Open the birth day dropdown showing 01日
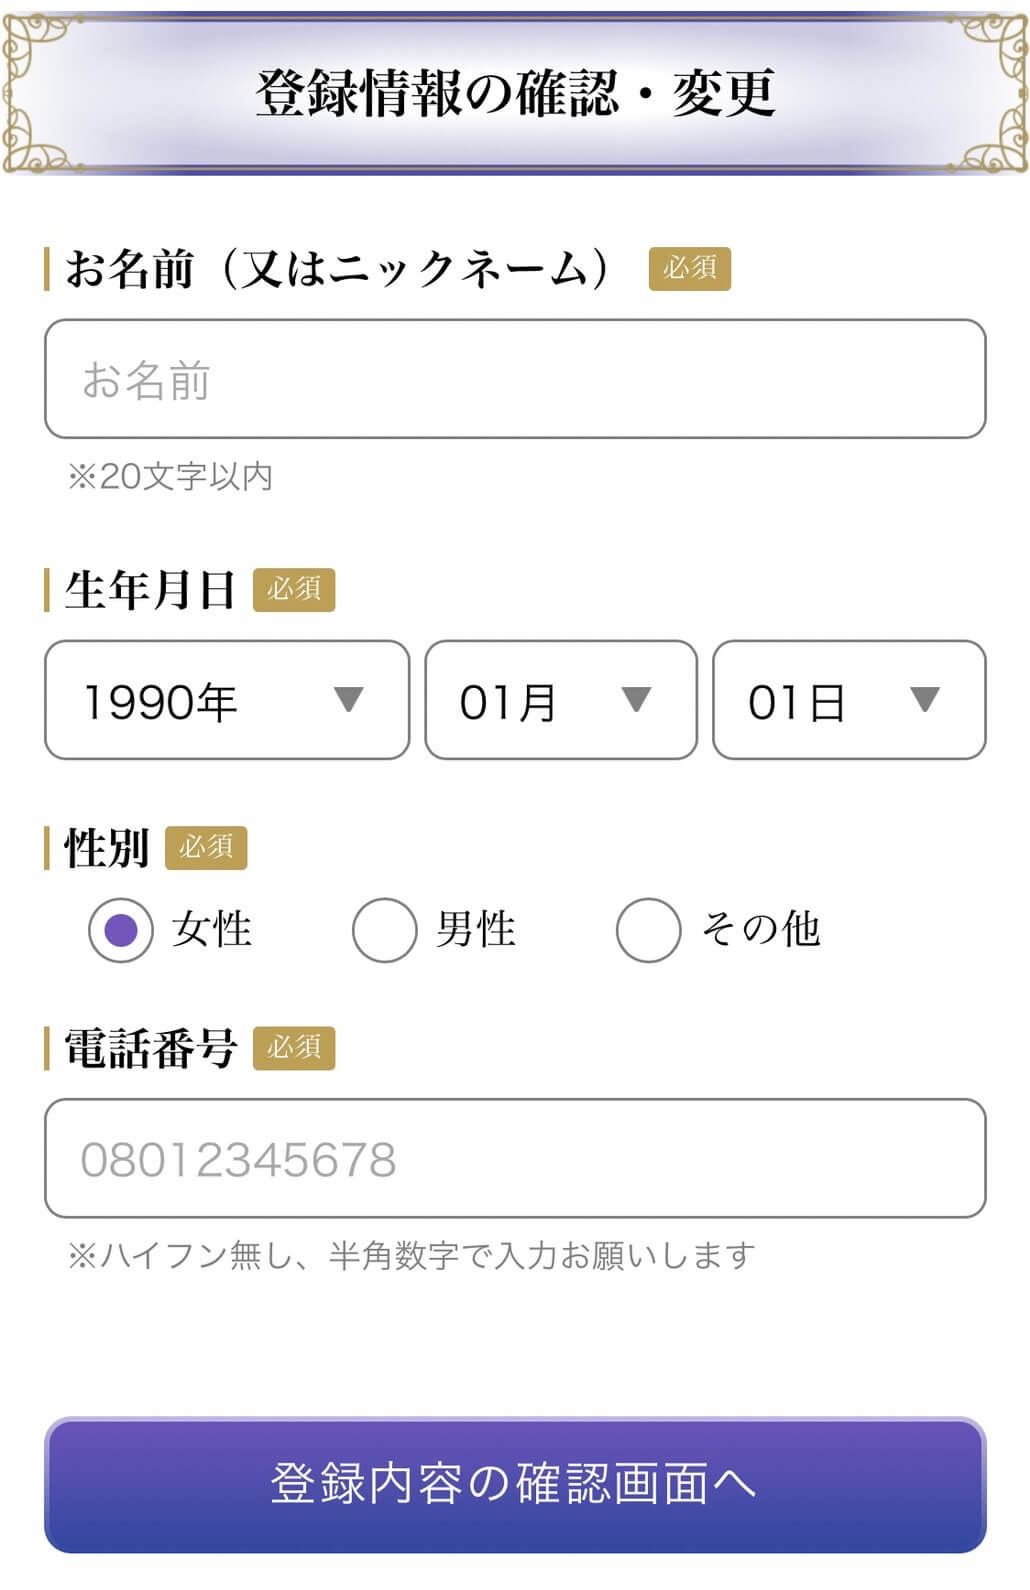This screenshot has width=1030, height=1590. [848, 700]
